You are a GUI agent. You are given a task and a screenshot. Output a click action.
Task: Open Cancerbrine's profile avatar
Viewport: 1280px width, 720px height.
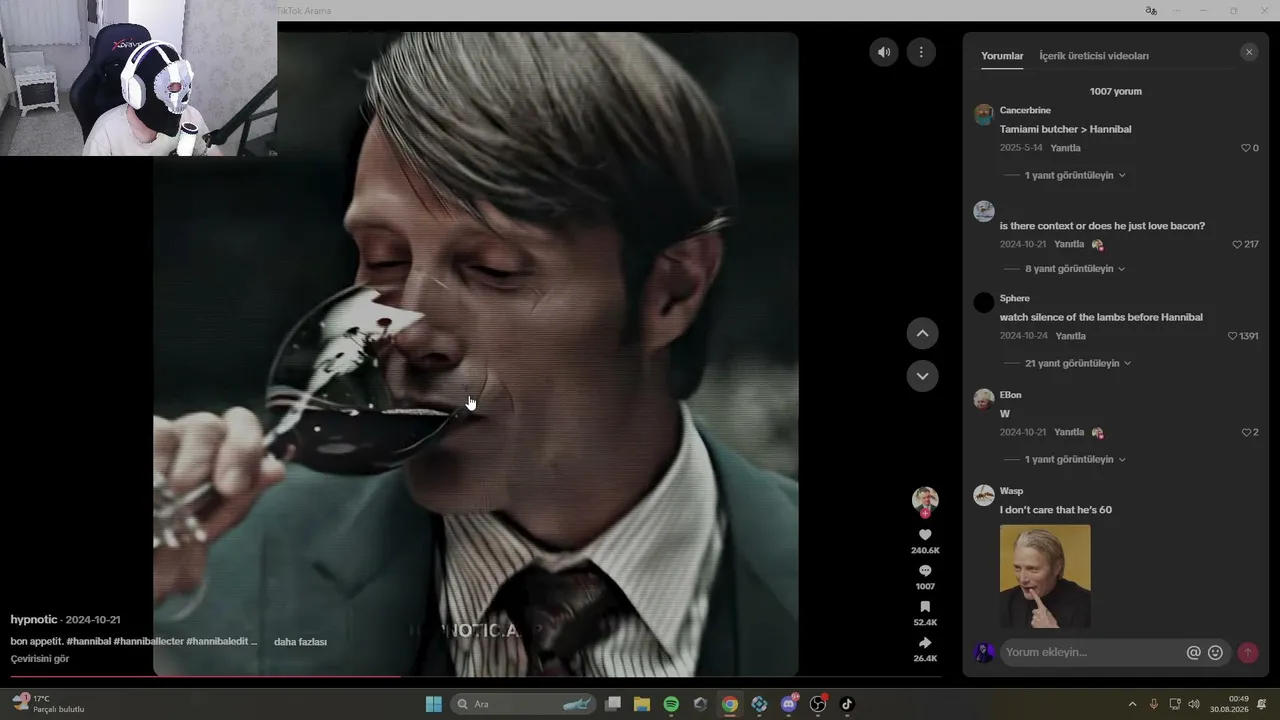(984, 114)
